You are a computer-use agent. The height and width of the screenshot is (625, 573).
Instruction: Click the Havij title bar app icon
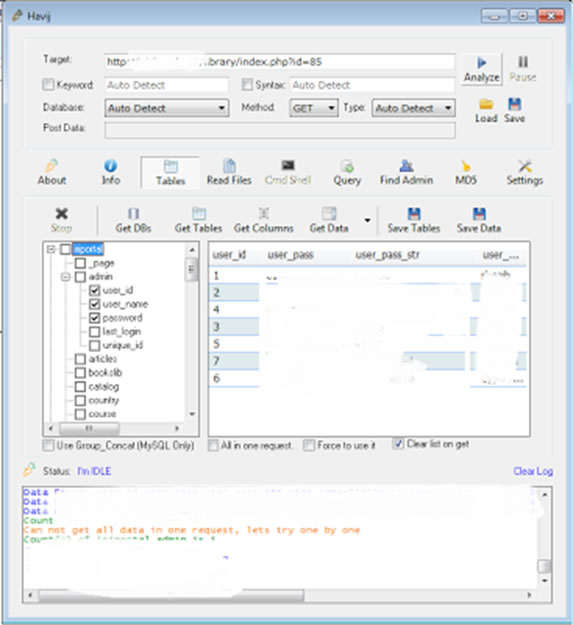click(x=18, y=16)
